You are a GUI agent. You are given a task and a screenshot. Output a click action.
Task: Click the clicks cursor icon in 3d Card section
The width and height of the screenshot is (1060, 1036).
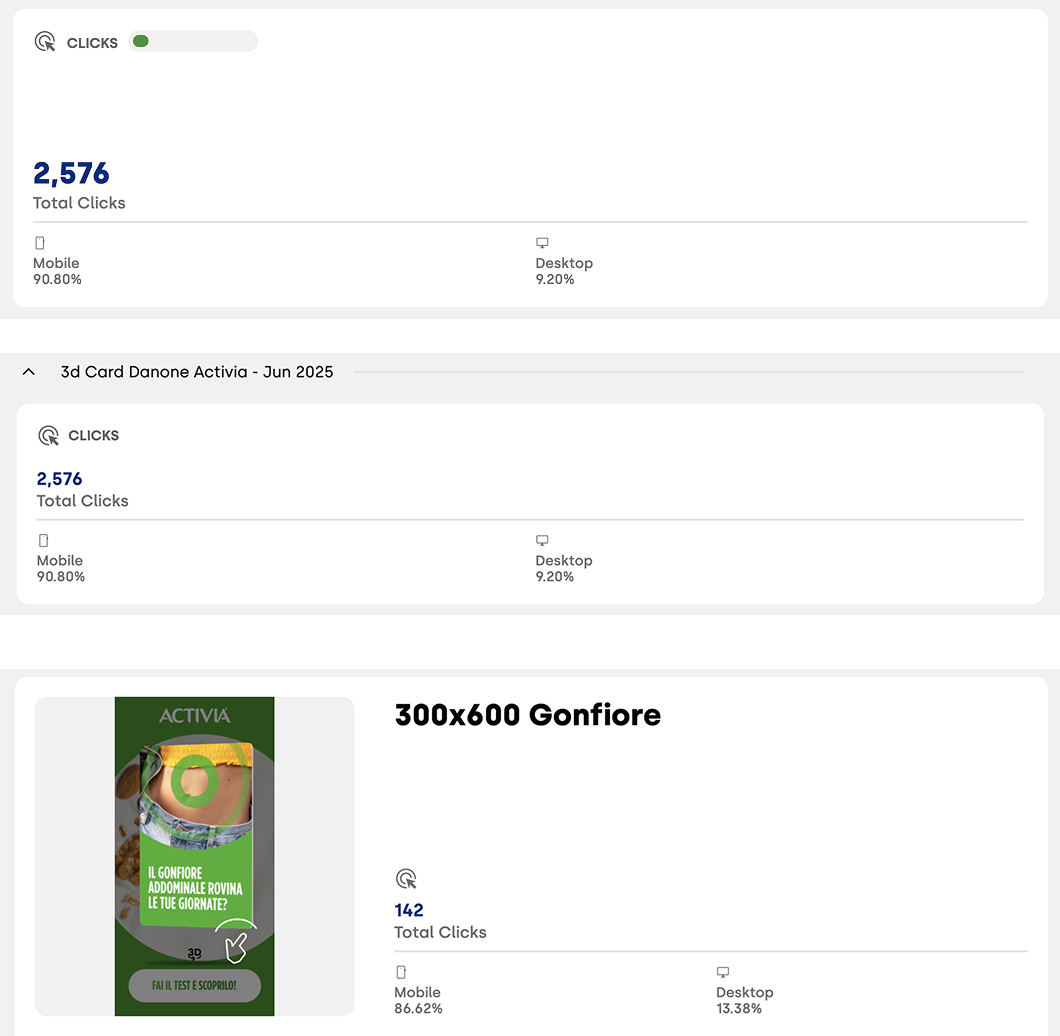pos(49,435)
